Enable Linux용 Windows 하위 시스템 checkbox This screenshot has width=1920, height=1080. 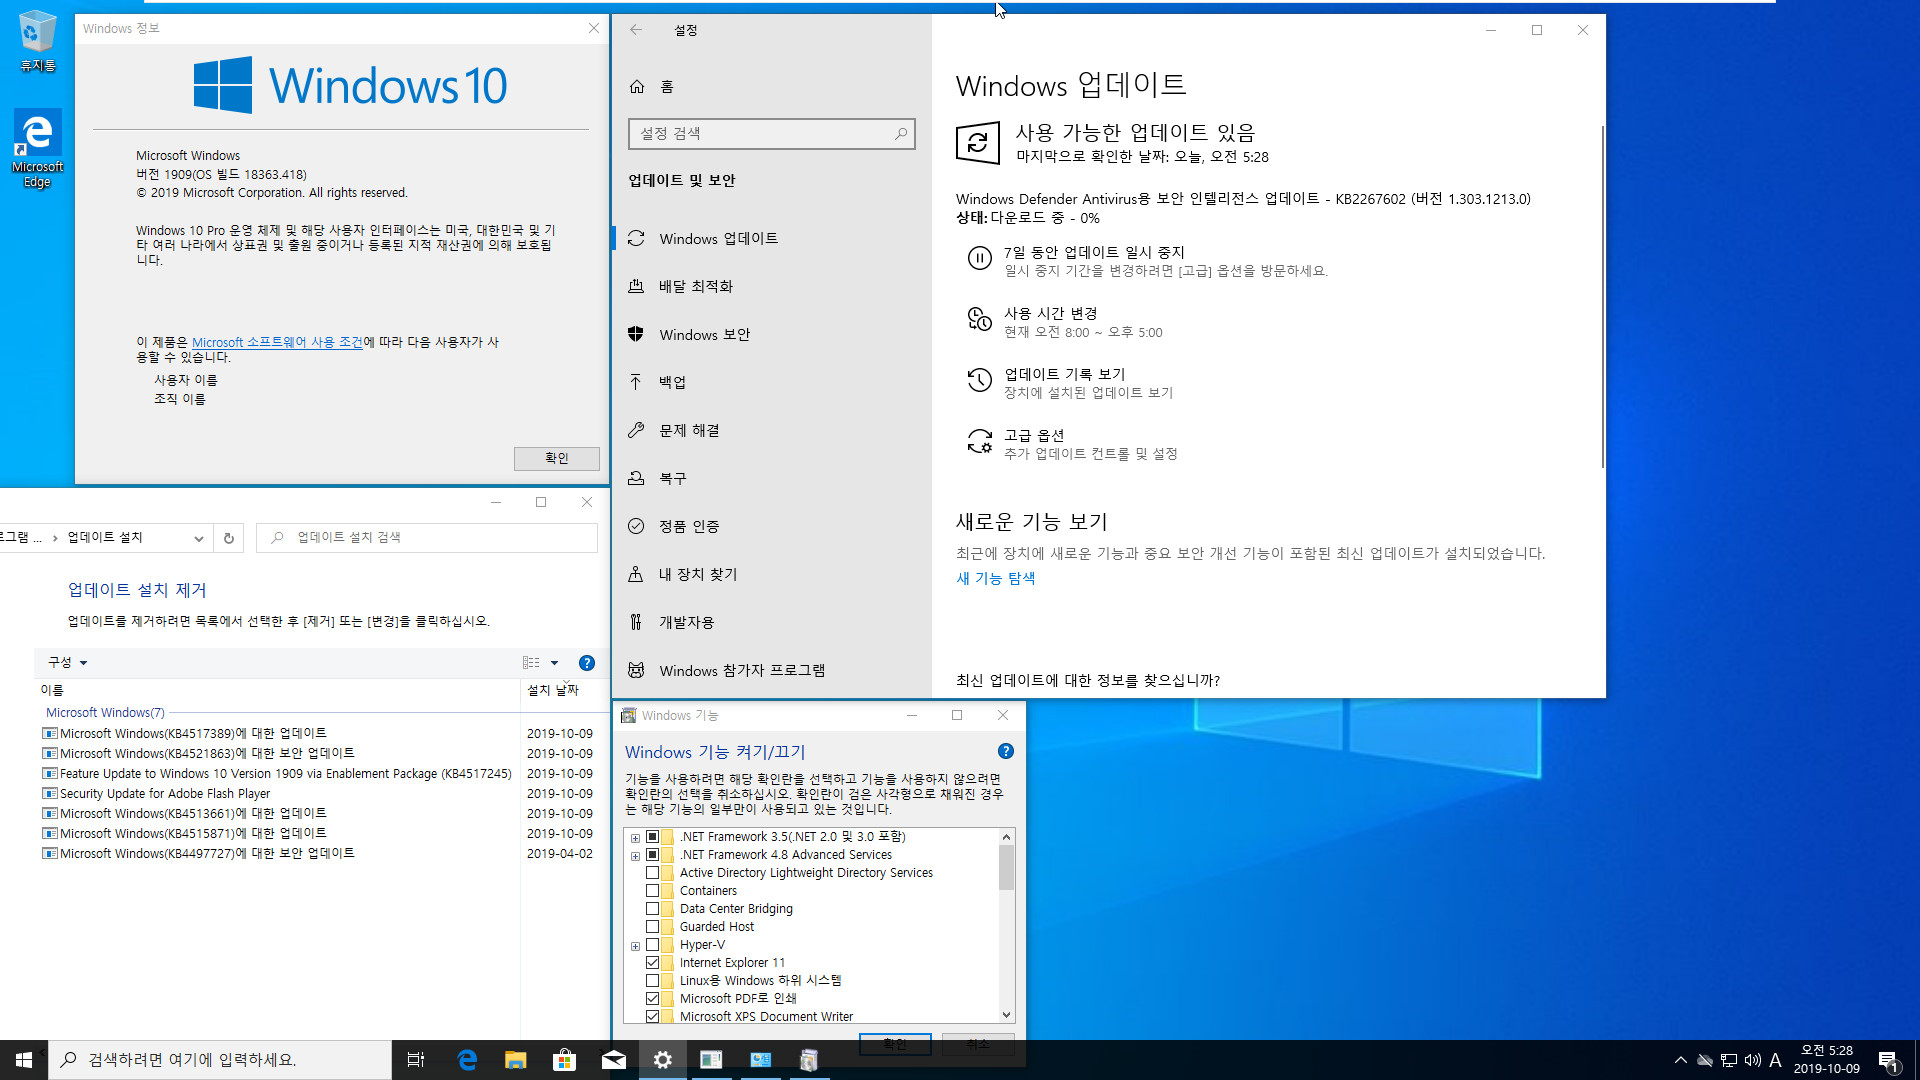[652, 981]
